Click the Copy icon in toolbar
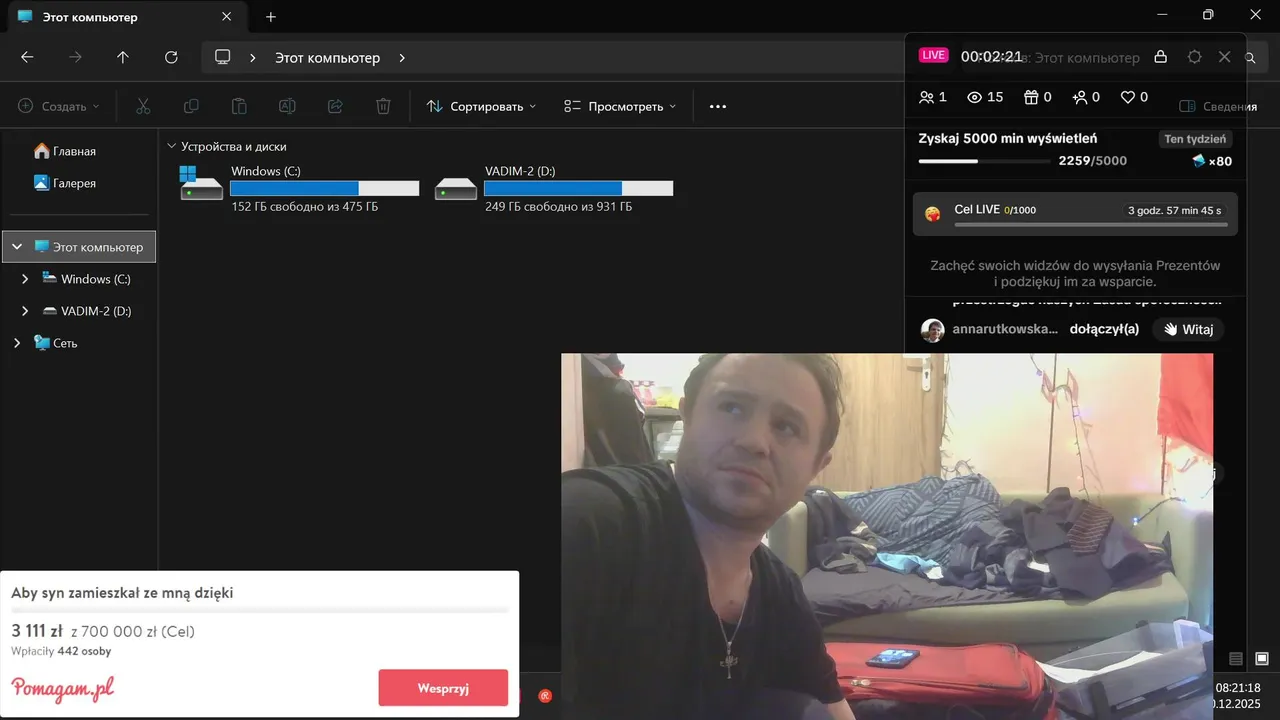Screen dimensions: 1280x720 click(x=191, y=106)
